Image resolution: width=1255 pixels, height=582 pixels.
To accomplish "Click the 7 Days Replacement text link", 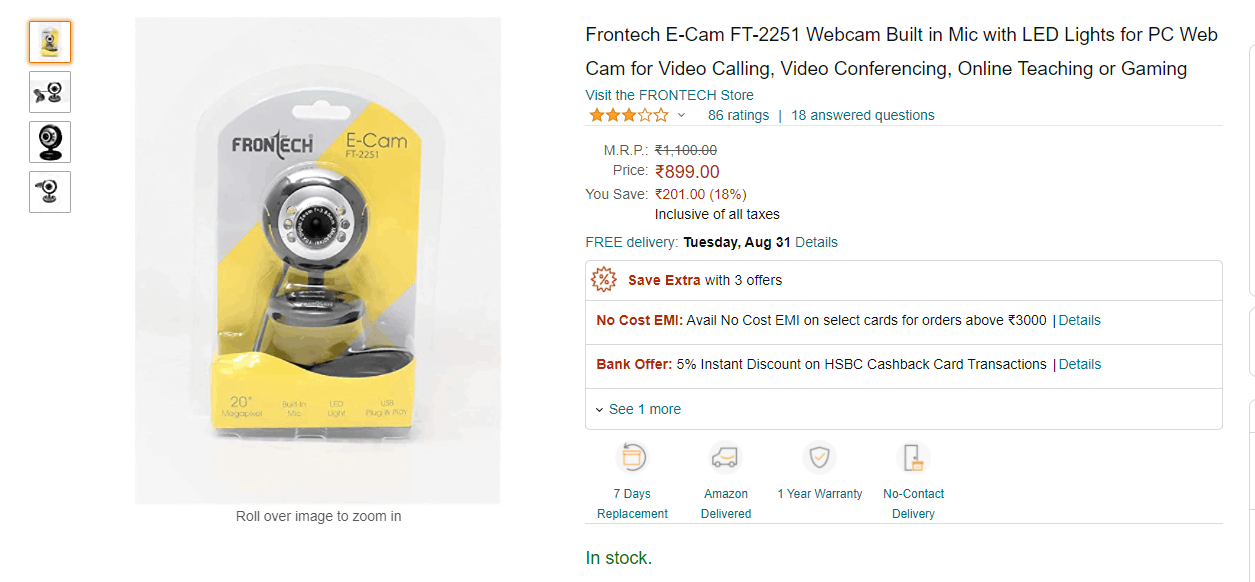I will pos(632,503).
